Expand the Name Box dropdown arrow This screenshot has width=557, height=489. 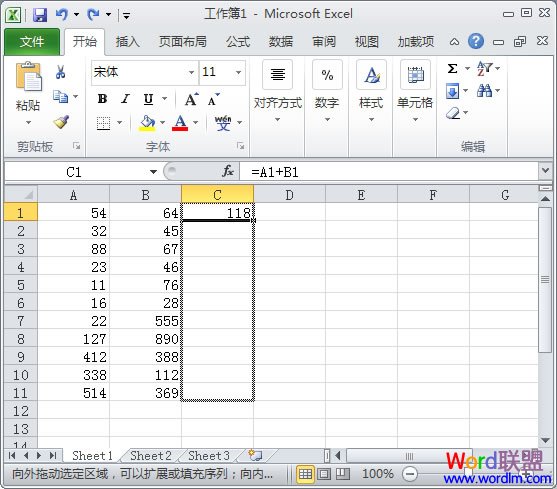153,172
